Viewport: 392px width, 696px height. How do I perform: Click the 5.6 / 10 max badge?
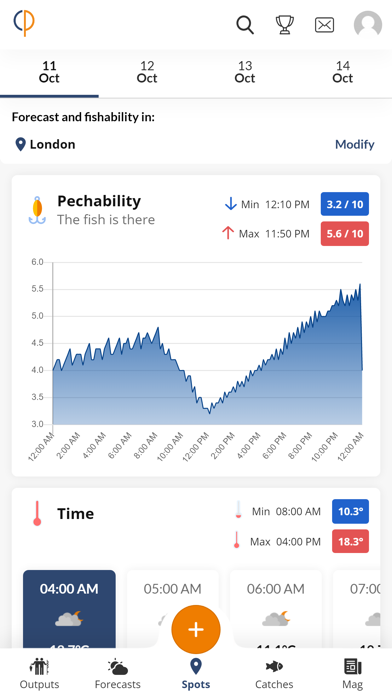pos(344,233)
